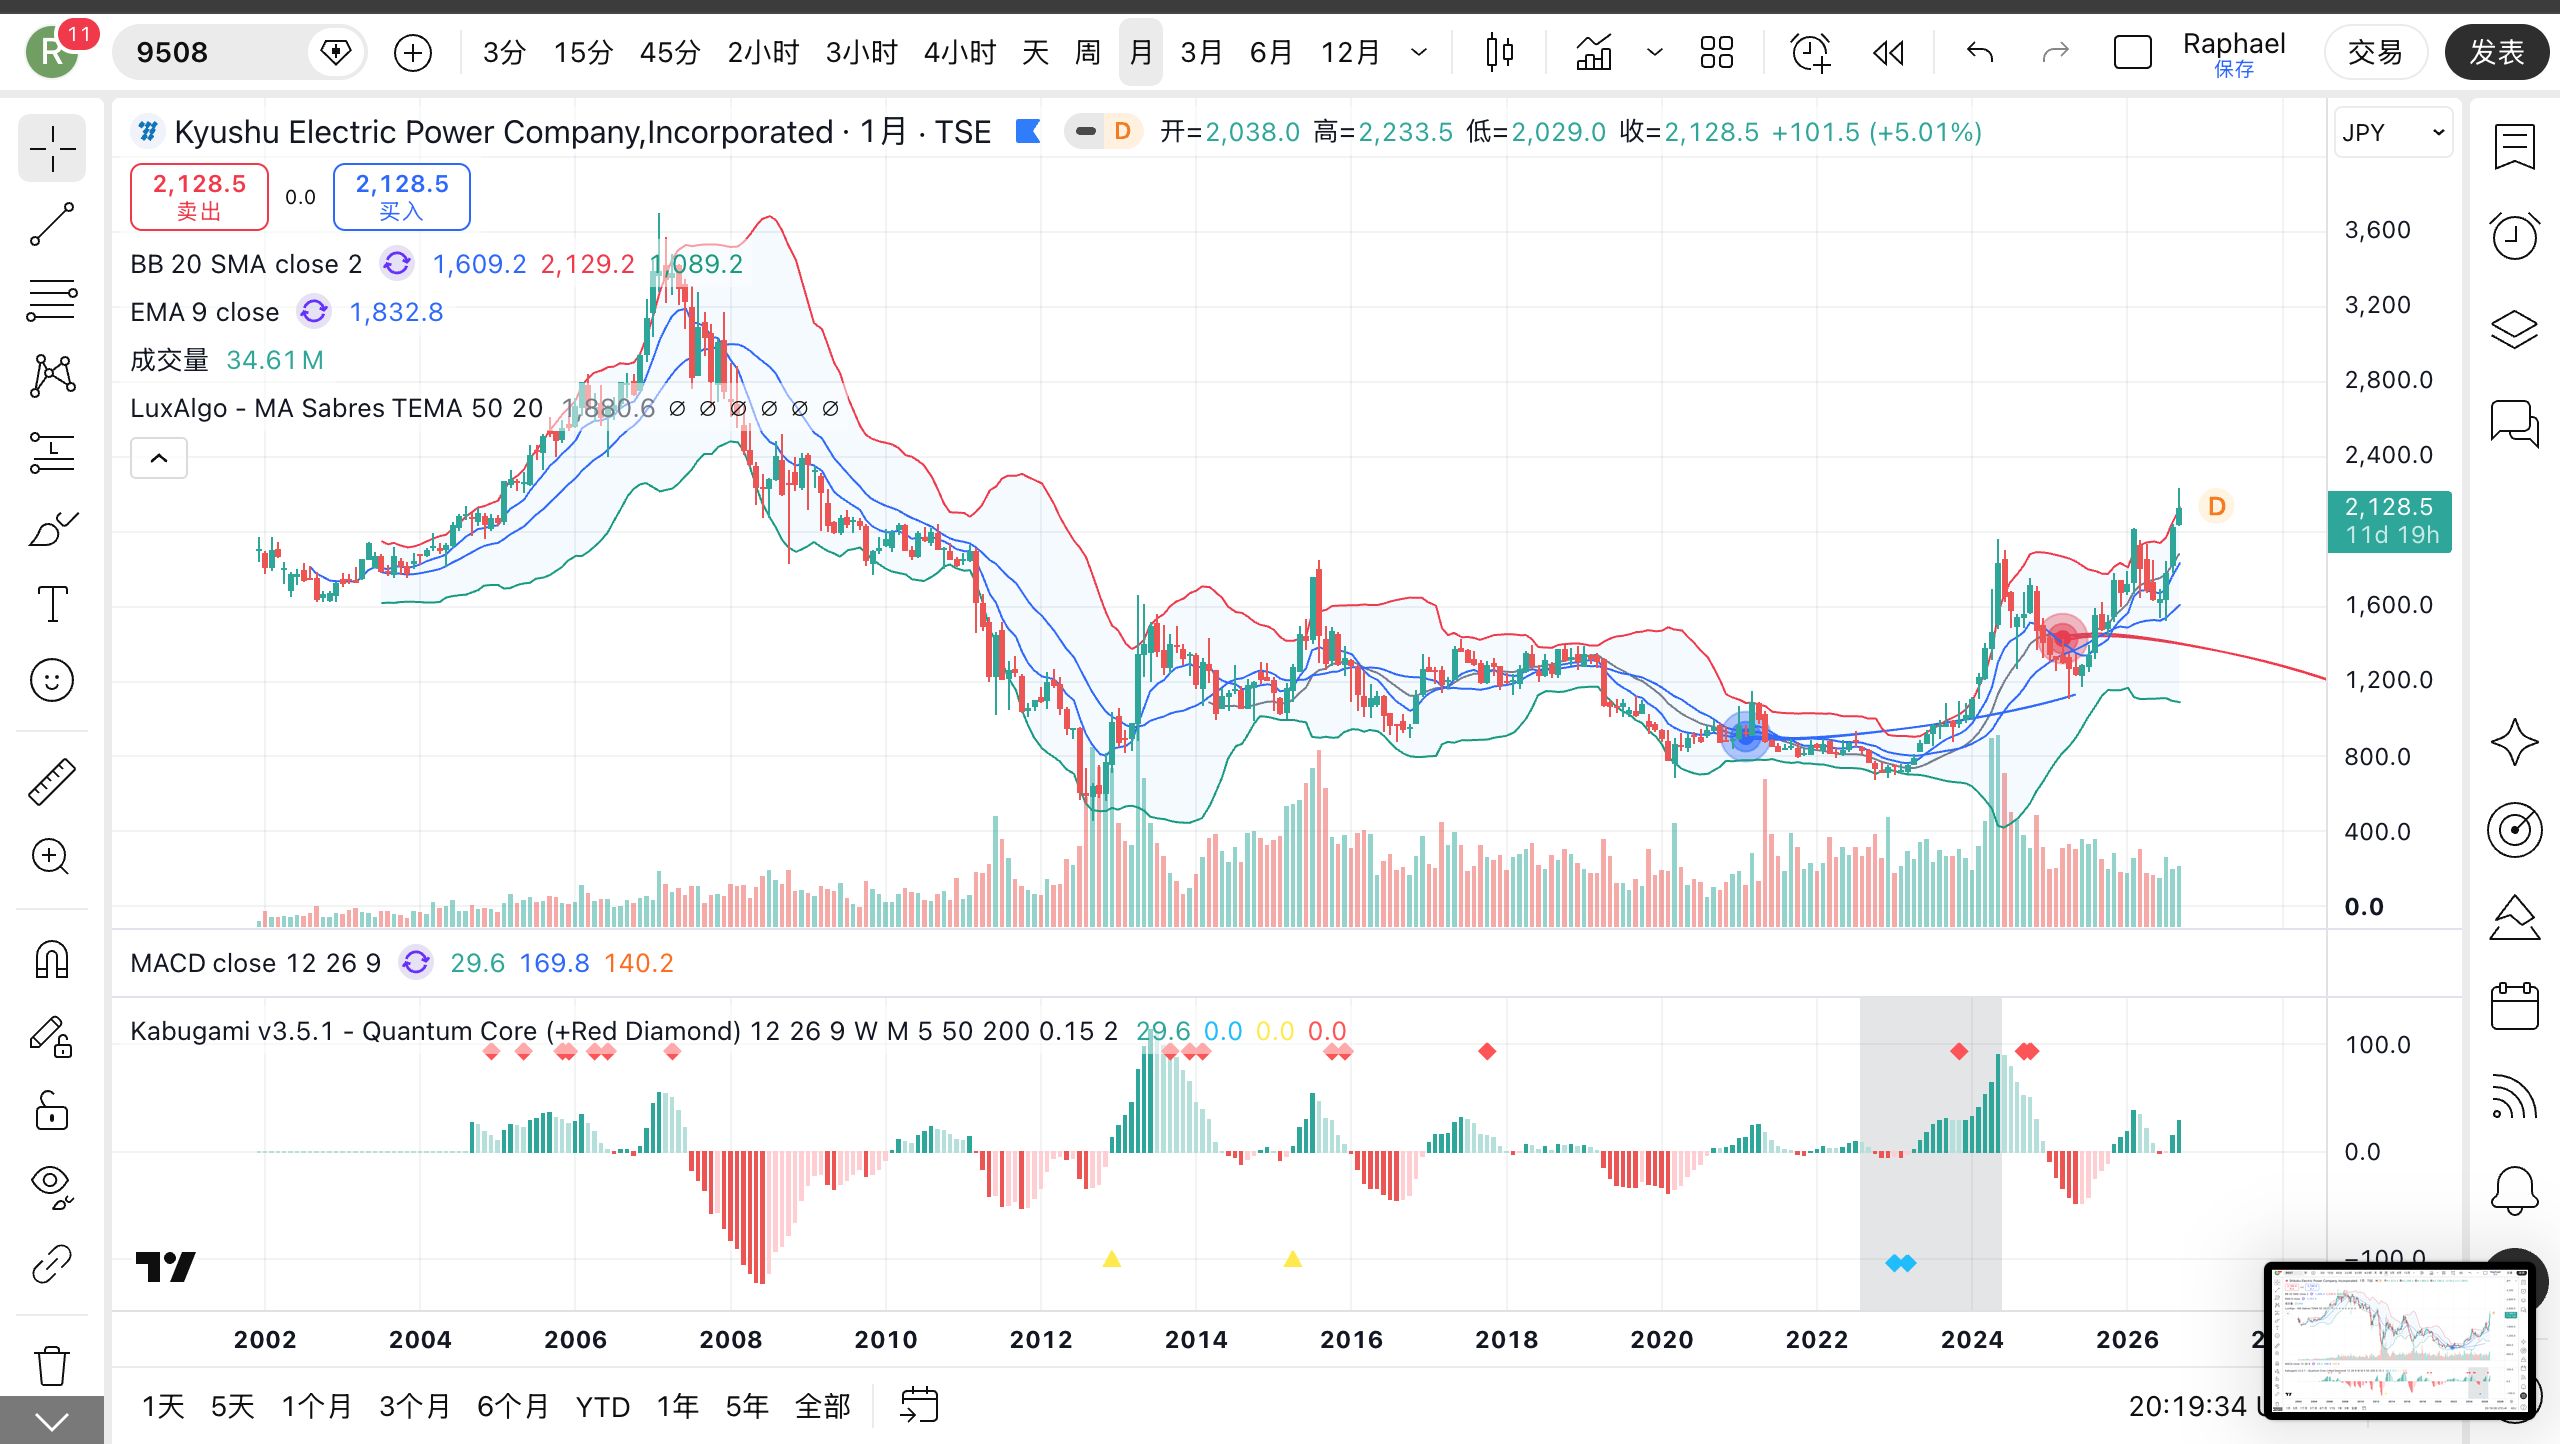Toggle hide all drawings eye icon

click(x=52, y=1186)
